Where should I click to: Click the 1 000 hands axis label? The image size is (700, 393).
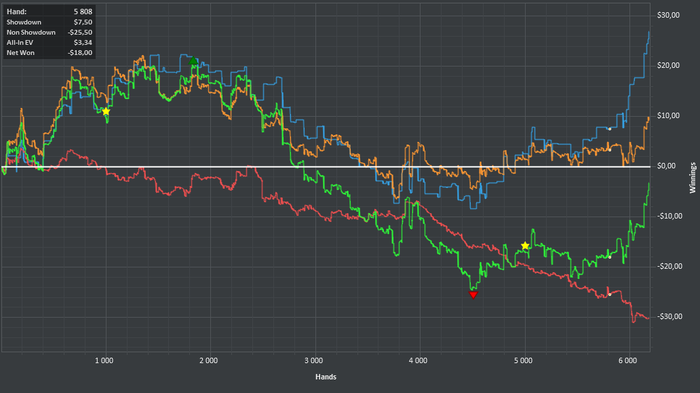point(104,361)
